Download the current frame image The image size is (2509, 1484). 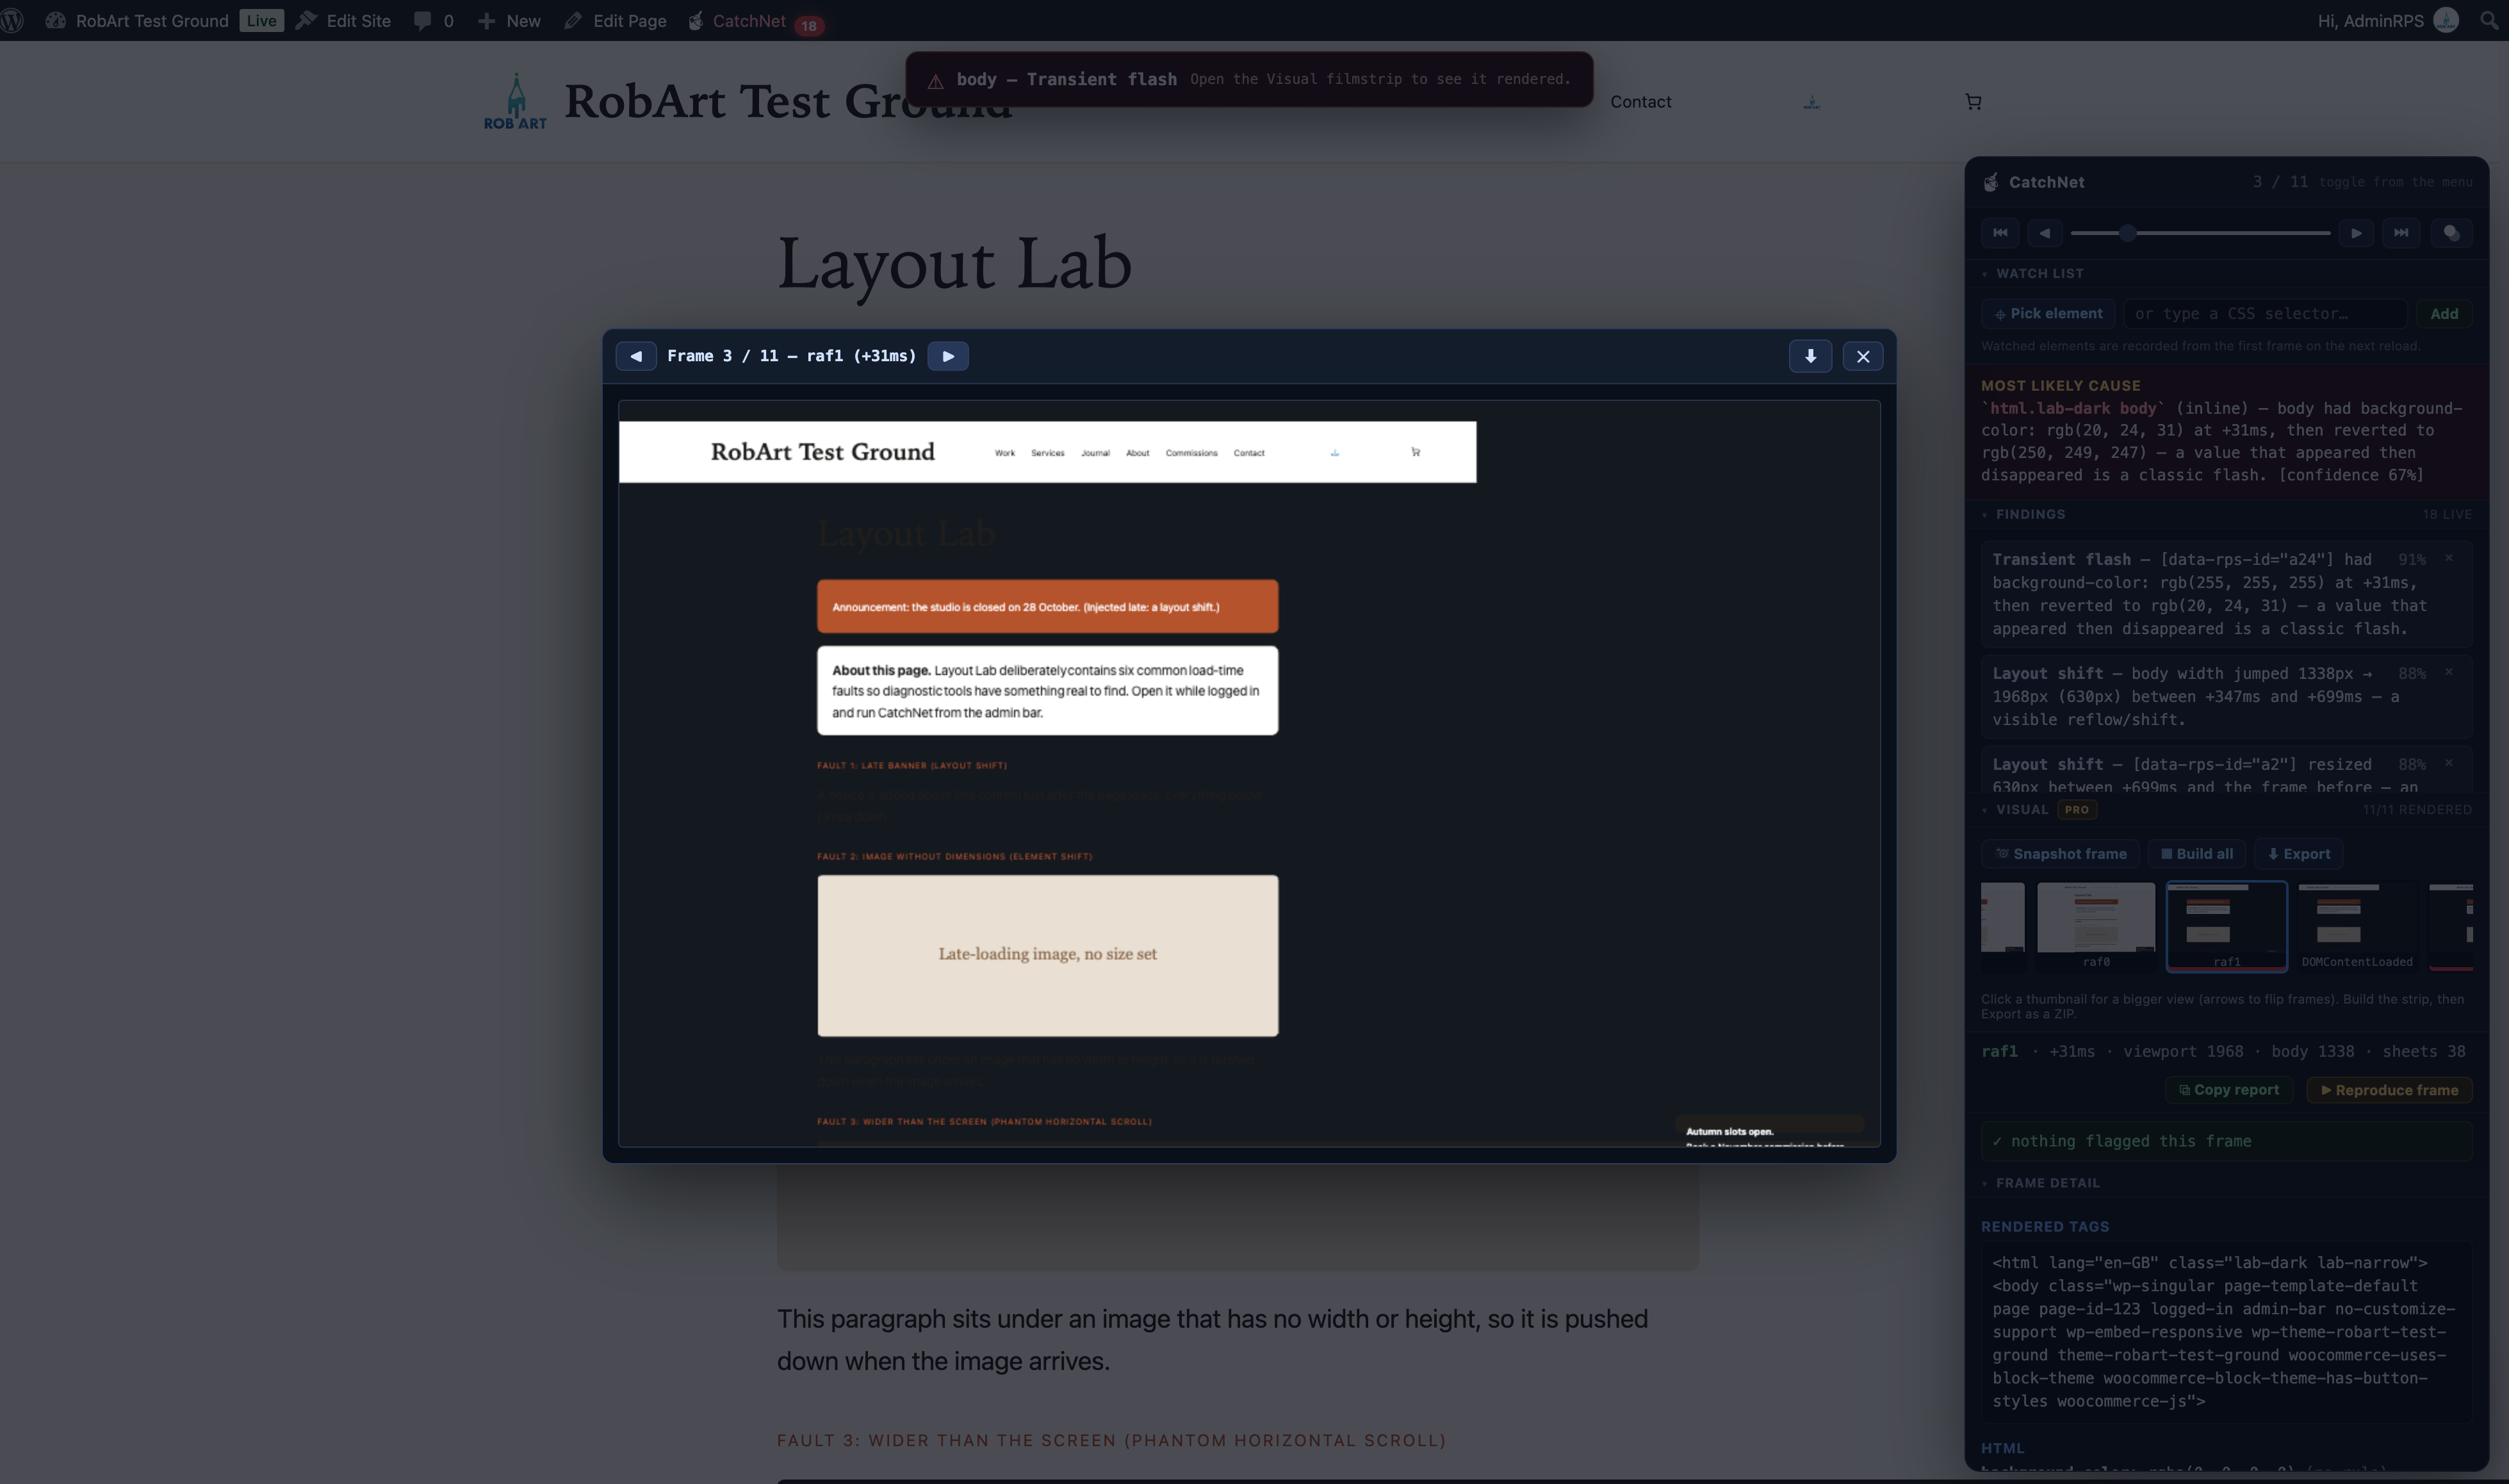tap(1810, 356)
